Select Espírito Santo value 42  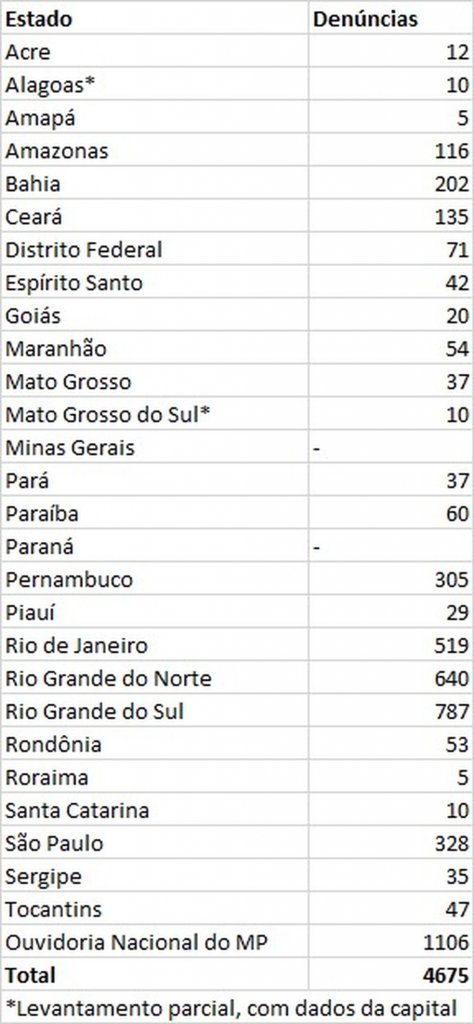click(x=390, y=282)
